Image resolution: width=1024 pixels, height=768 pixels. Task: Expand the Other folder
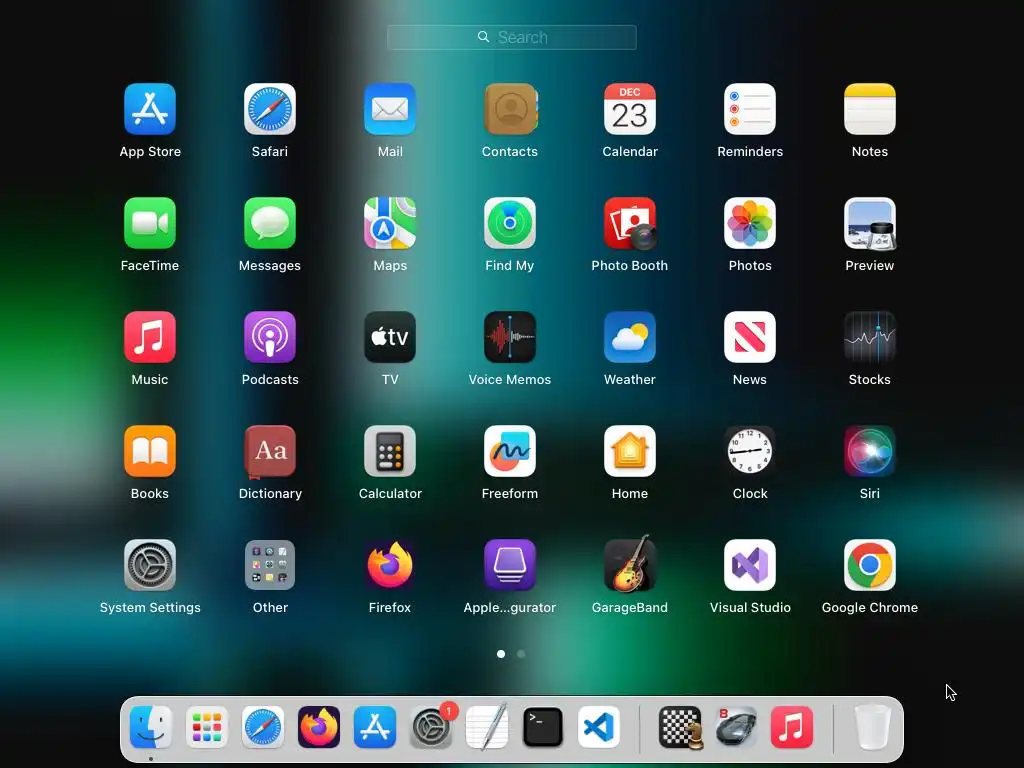[x=270, y=565]
